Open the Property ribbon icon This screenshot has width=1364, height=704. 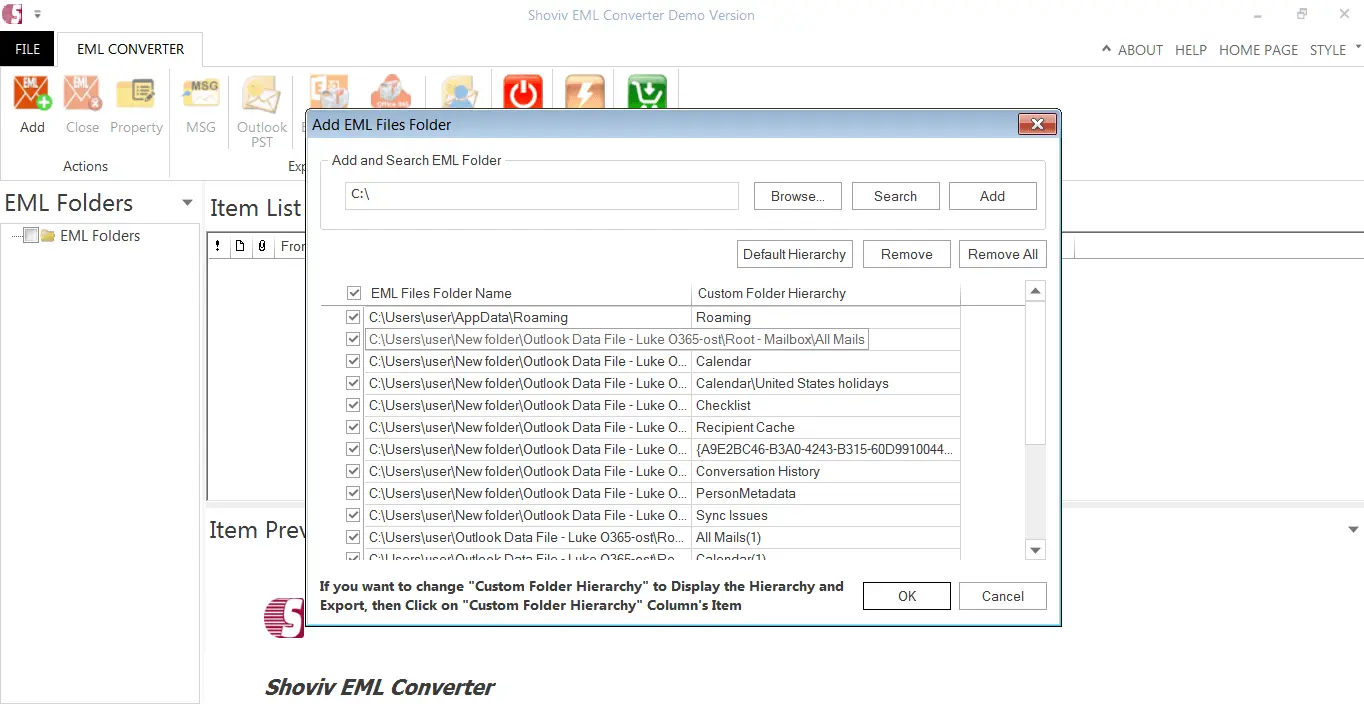click(136, 93)
